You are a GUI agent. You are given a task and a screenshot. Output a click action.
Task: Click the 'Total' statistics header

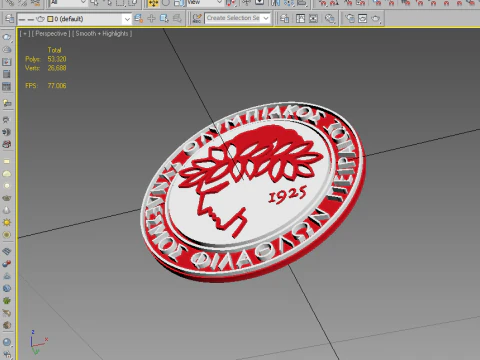pyautogui.click(x=54, y=50)
